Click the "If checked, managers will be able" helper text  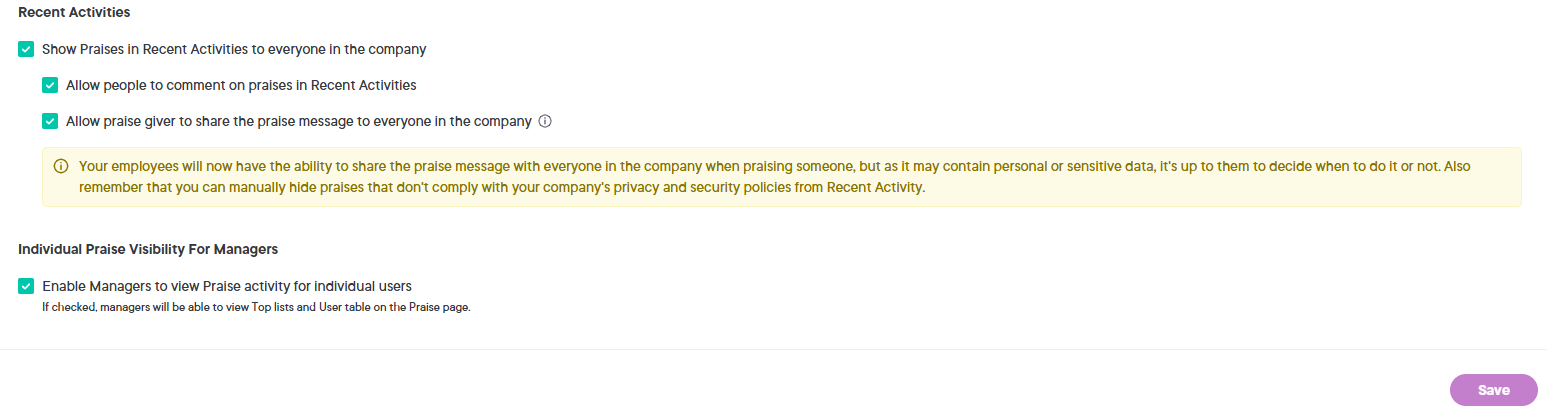tap(255, 307)
